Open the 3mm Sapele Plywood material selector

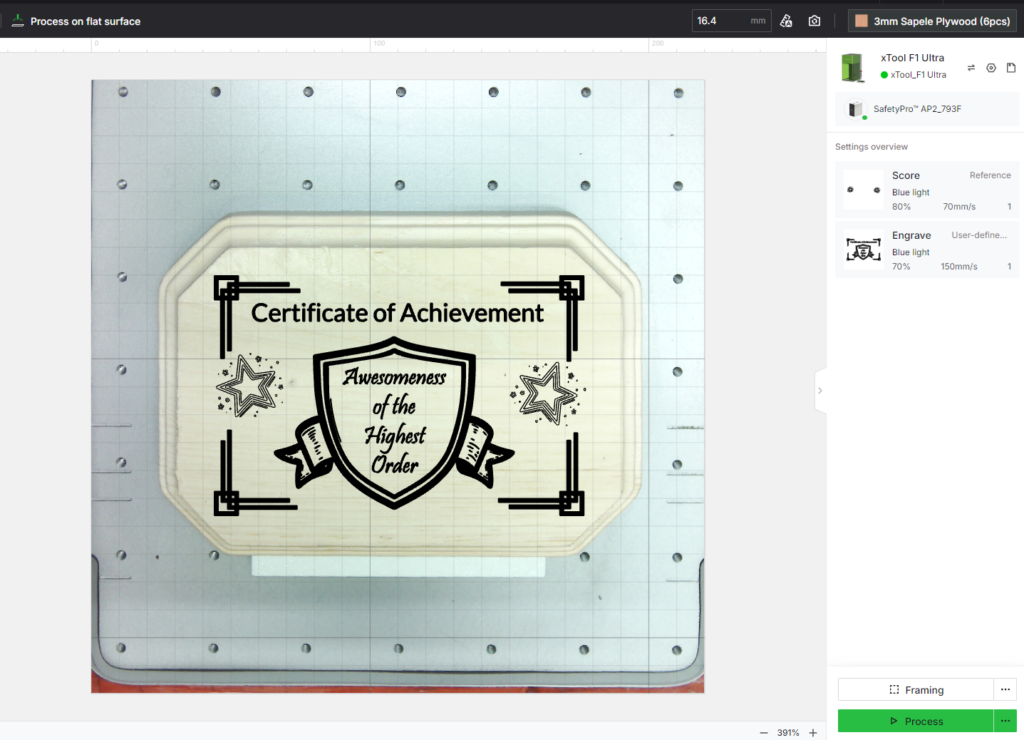933,21
